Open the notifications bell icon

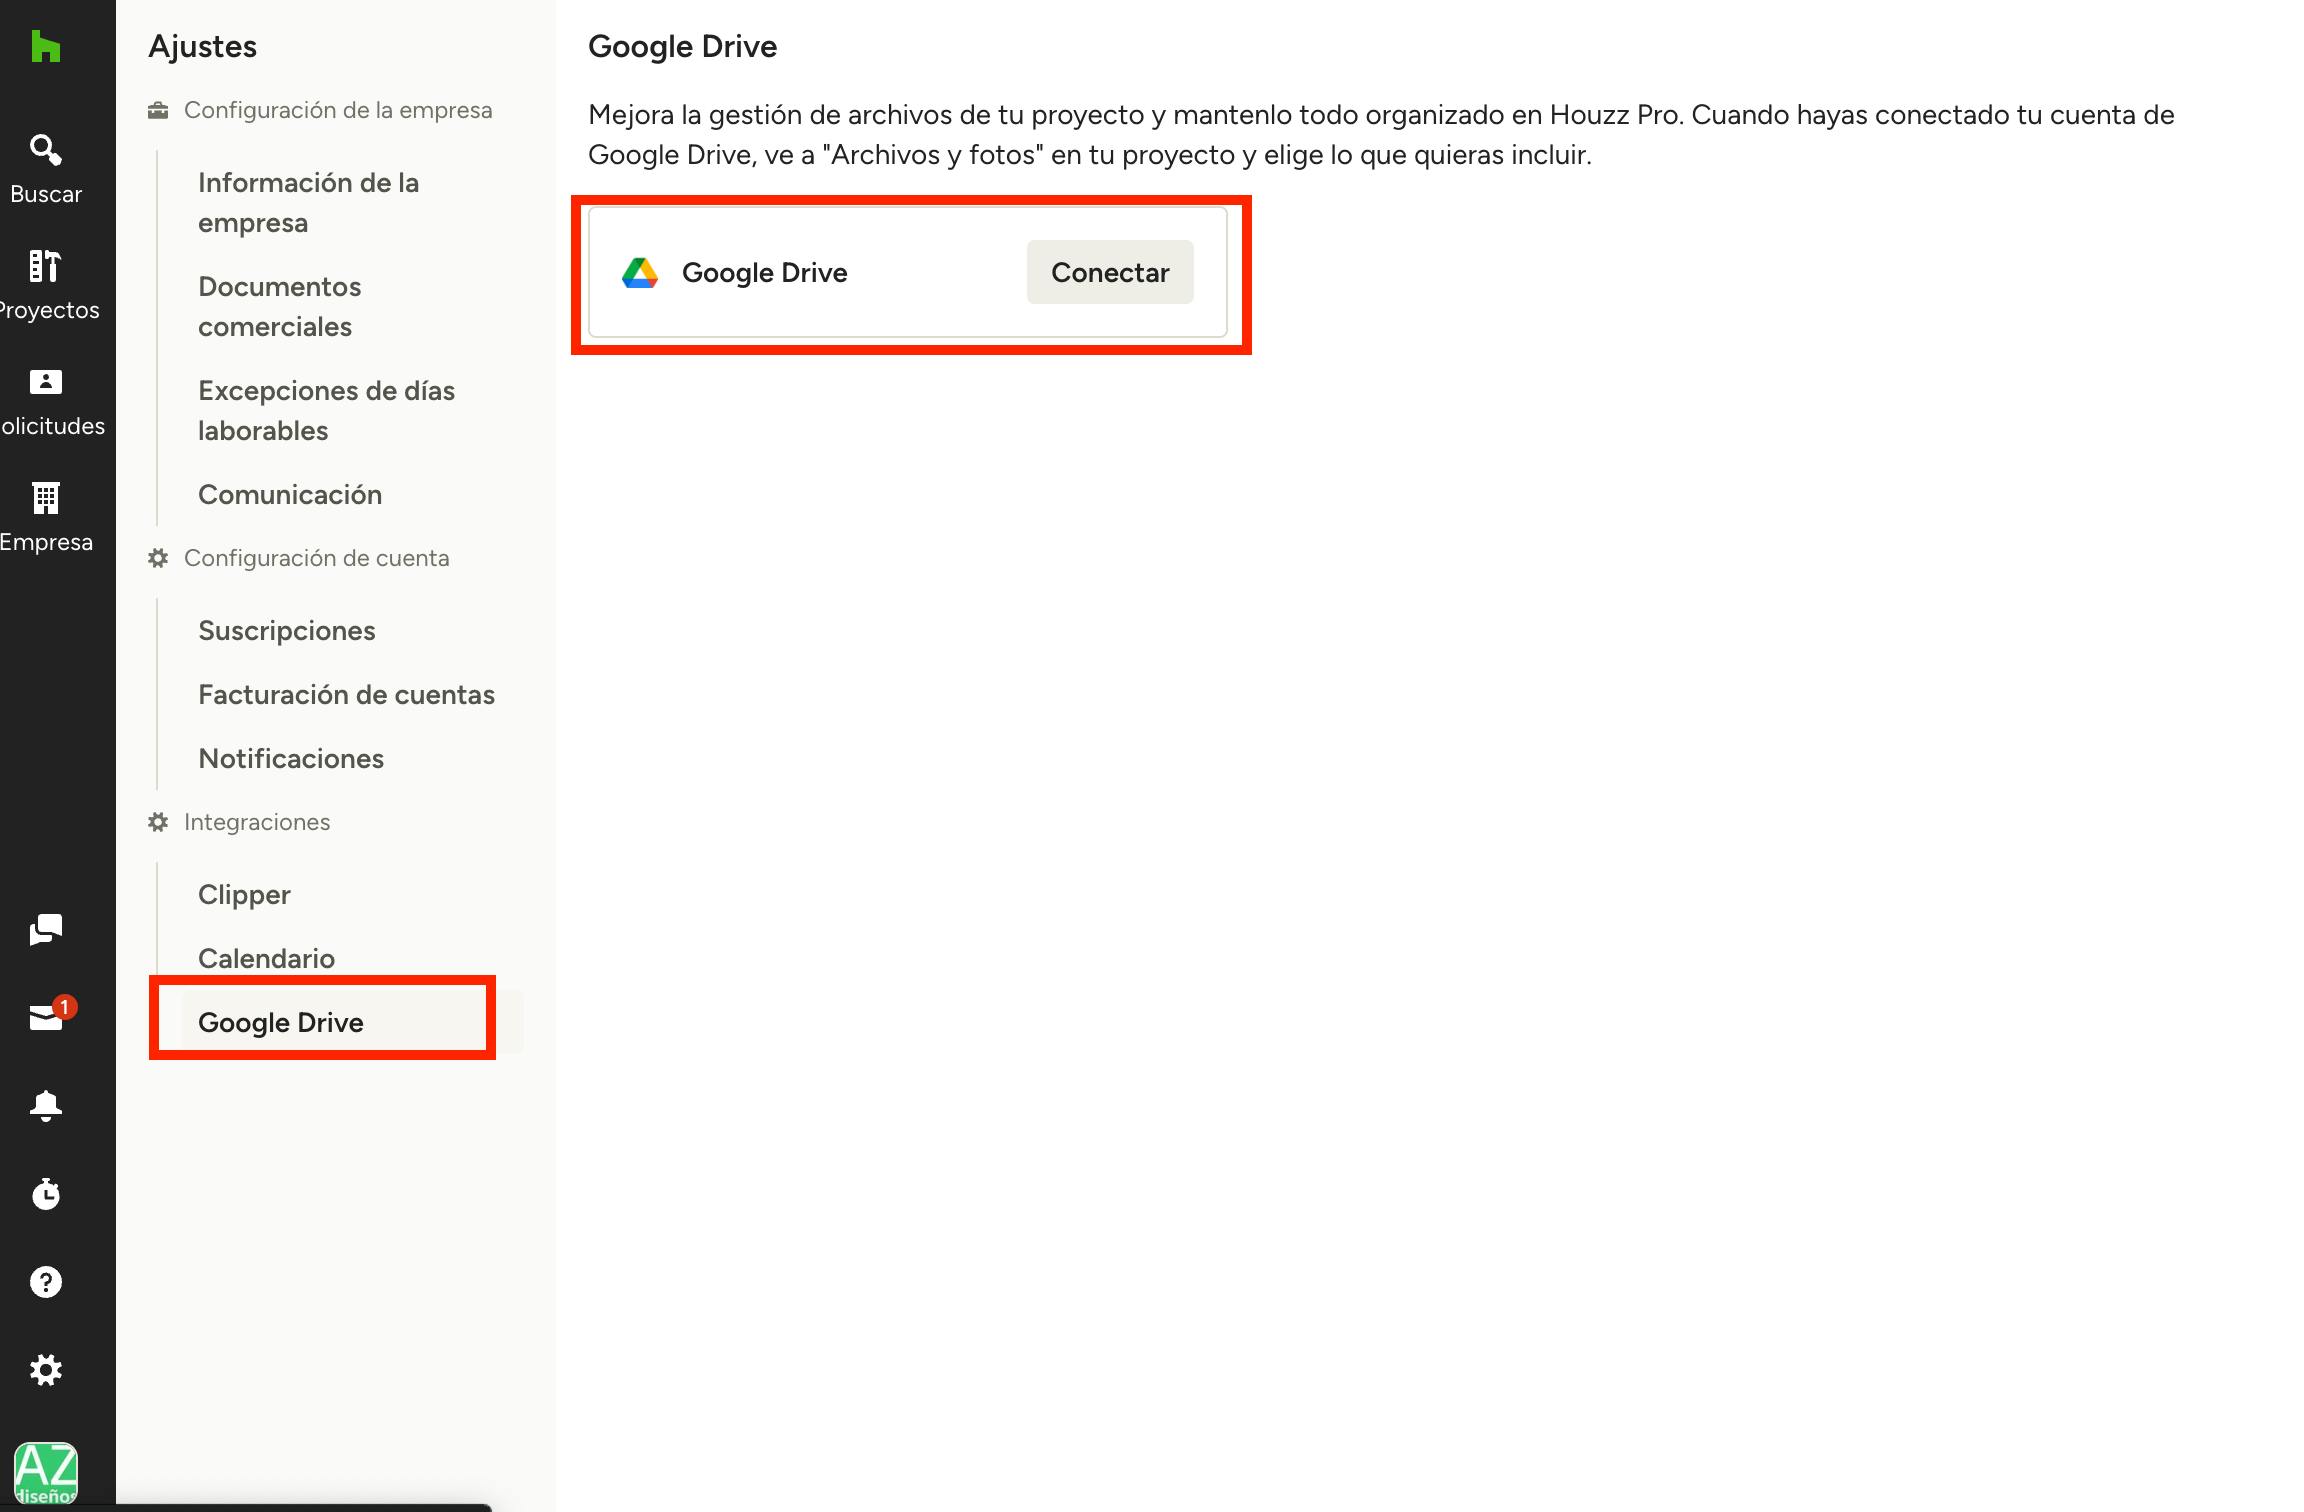pyautogui.click(x=46, y=1106)
